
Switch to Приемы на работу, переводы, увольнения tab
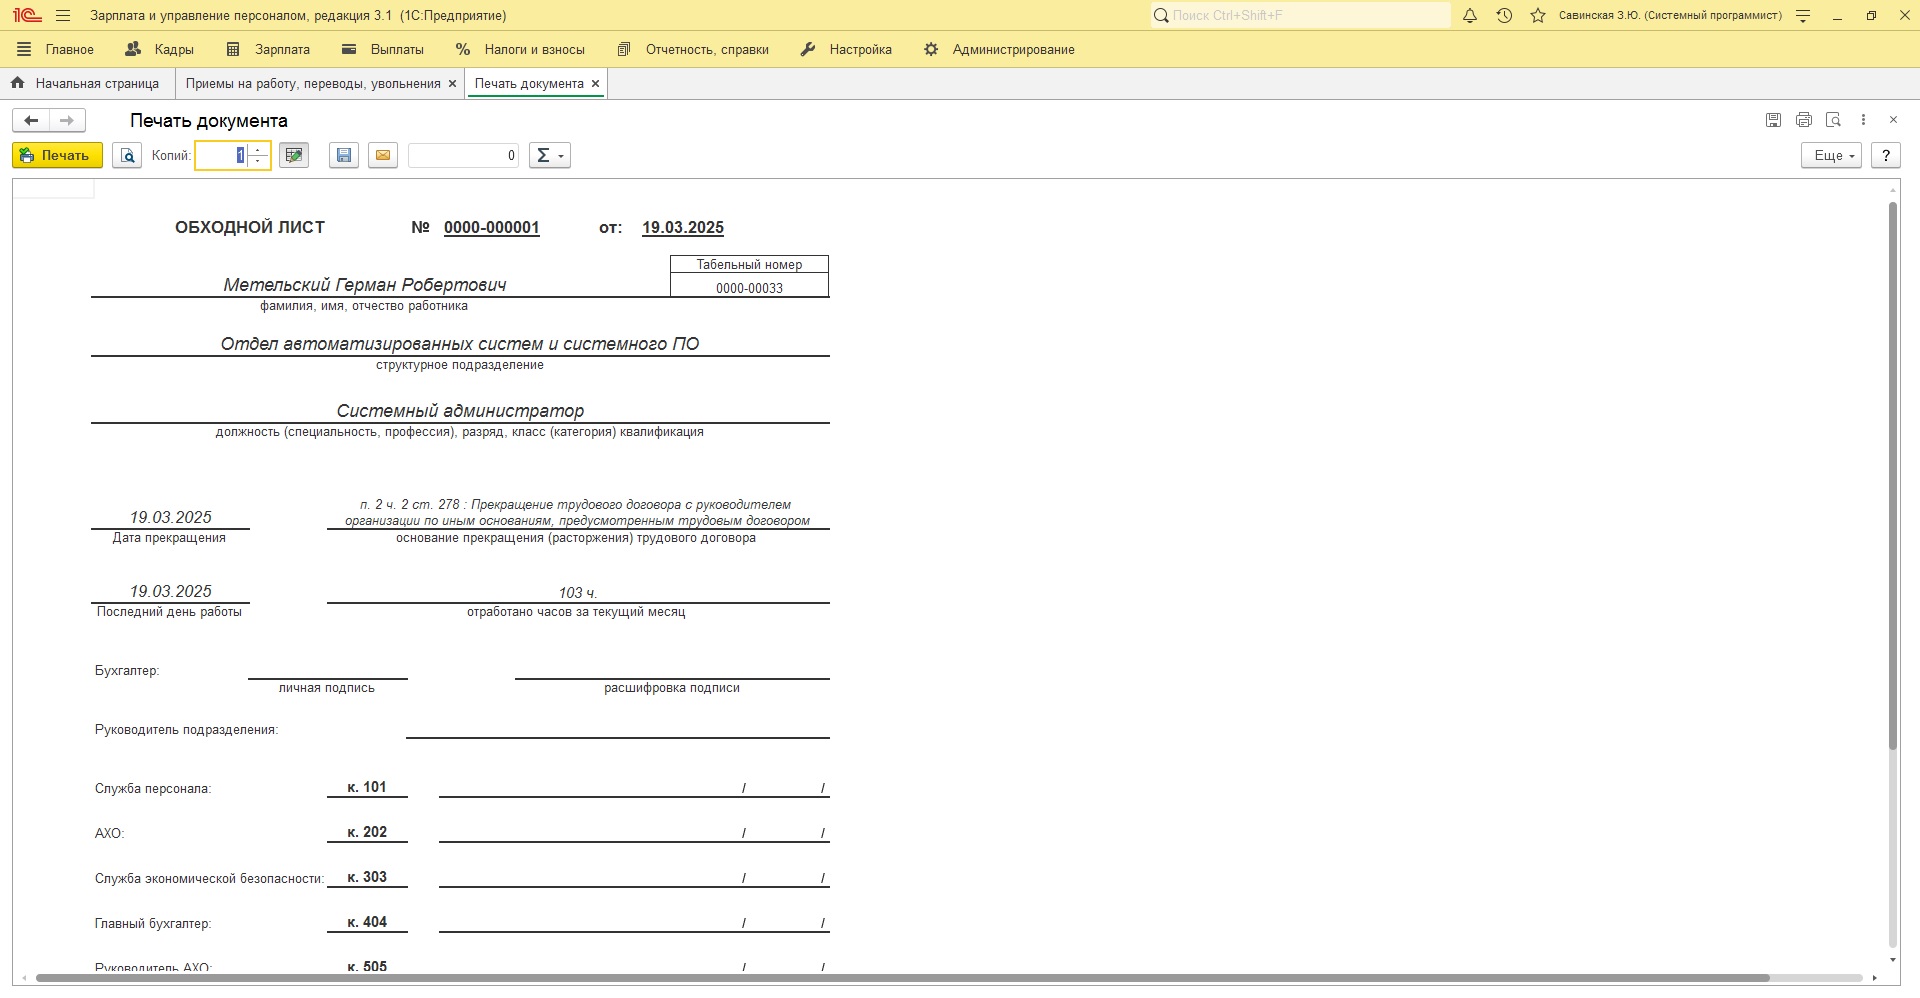point(313,84)
